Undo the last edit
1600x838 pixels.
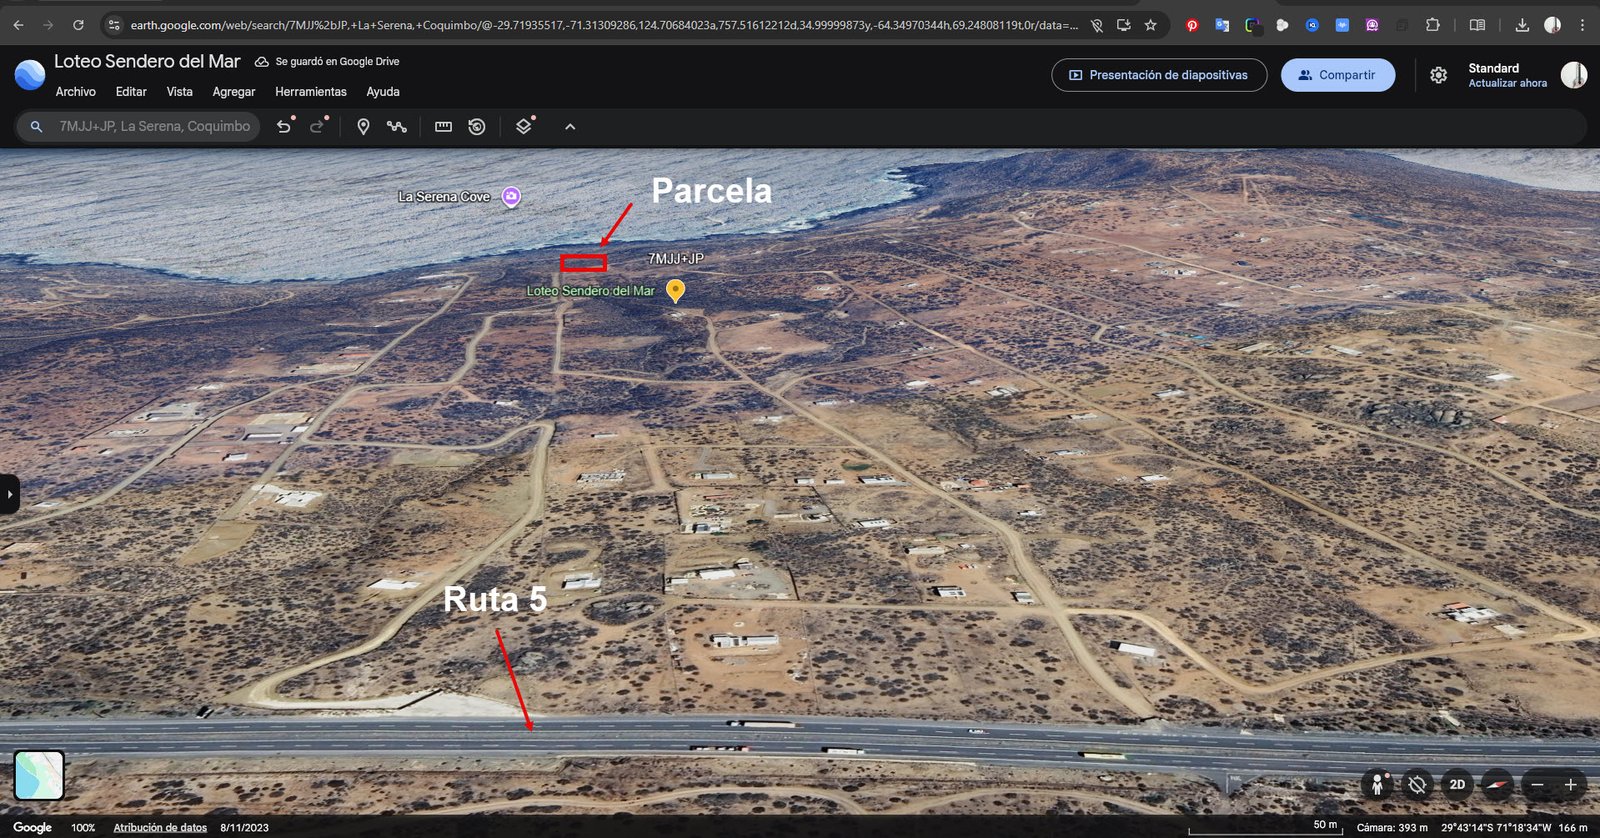point(284,127)
